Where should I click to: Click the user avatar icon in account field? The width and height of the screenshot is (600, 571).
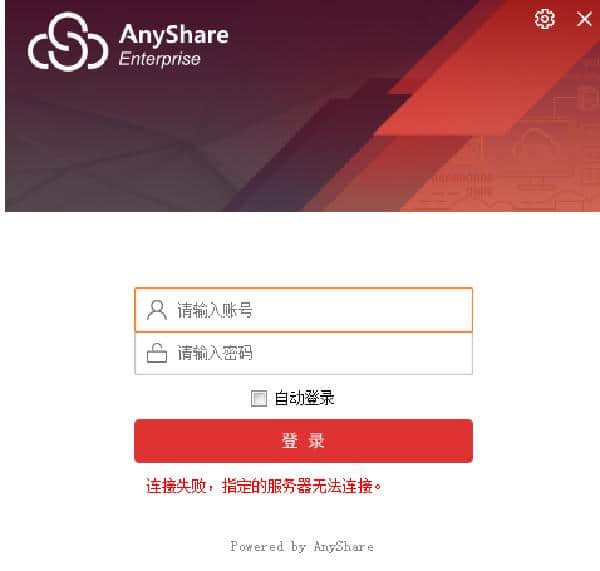pos(157,310)
